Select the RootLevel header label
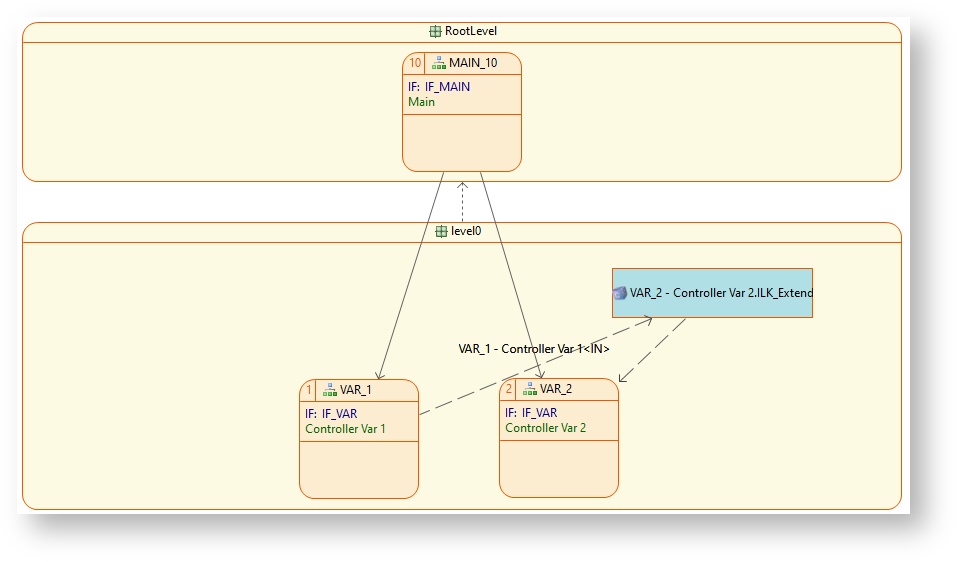 tap(471, 32)
